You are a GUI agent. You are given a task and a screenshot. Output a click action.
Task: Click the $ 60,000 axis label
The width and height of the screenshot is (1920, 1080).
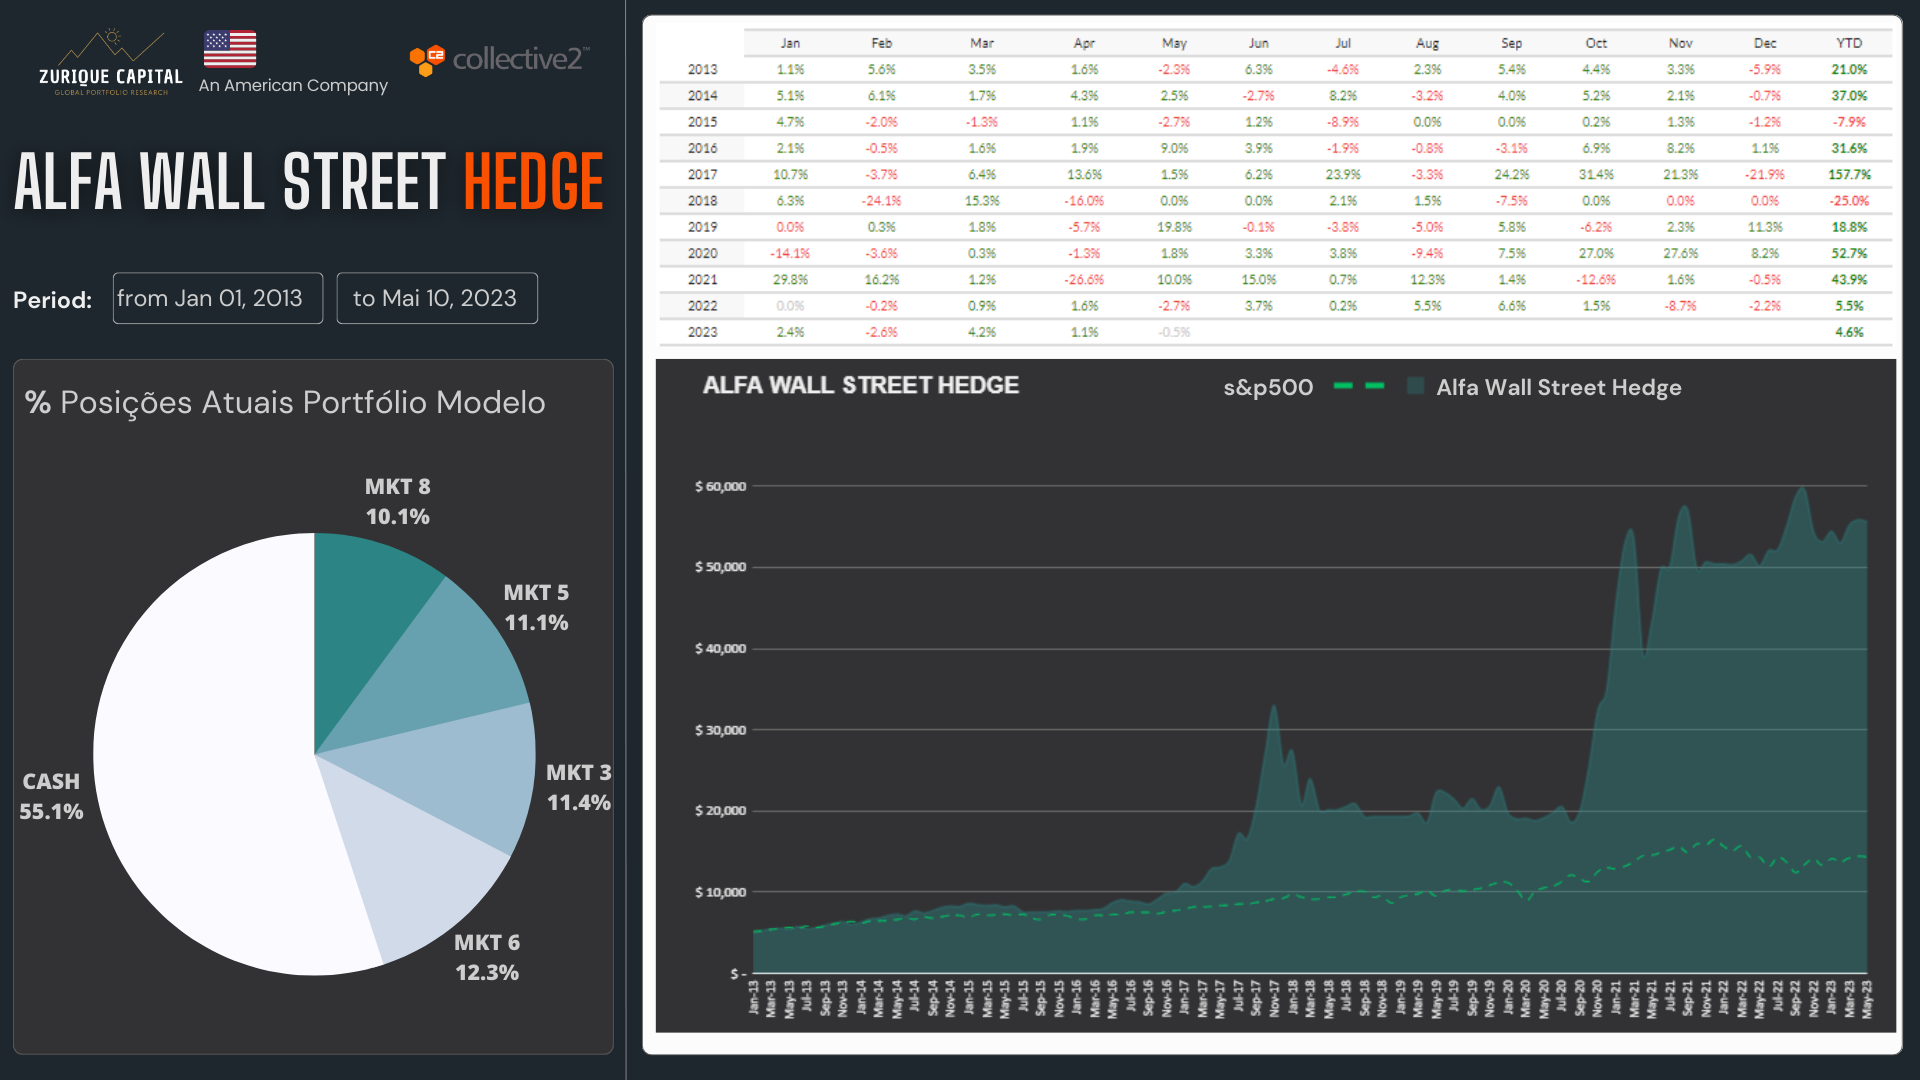coord(720,486)
